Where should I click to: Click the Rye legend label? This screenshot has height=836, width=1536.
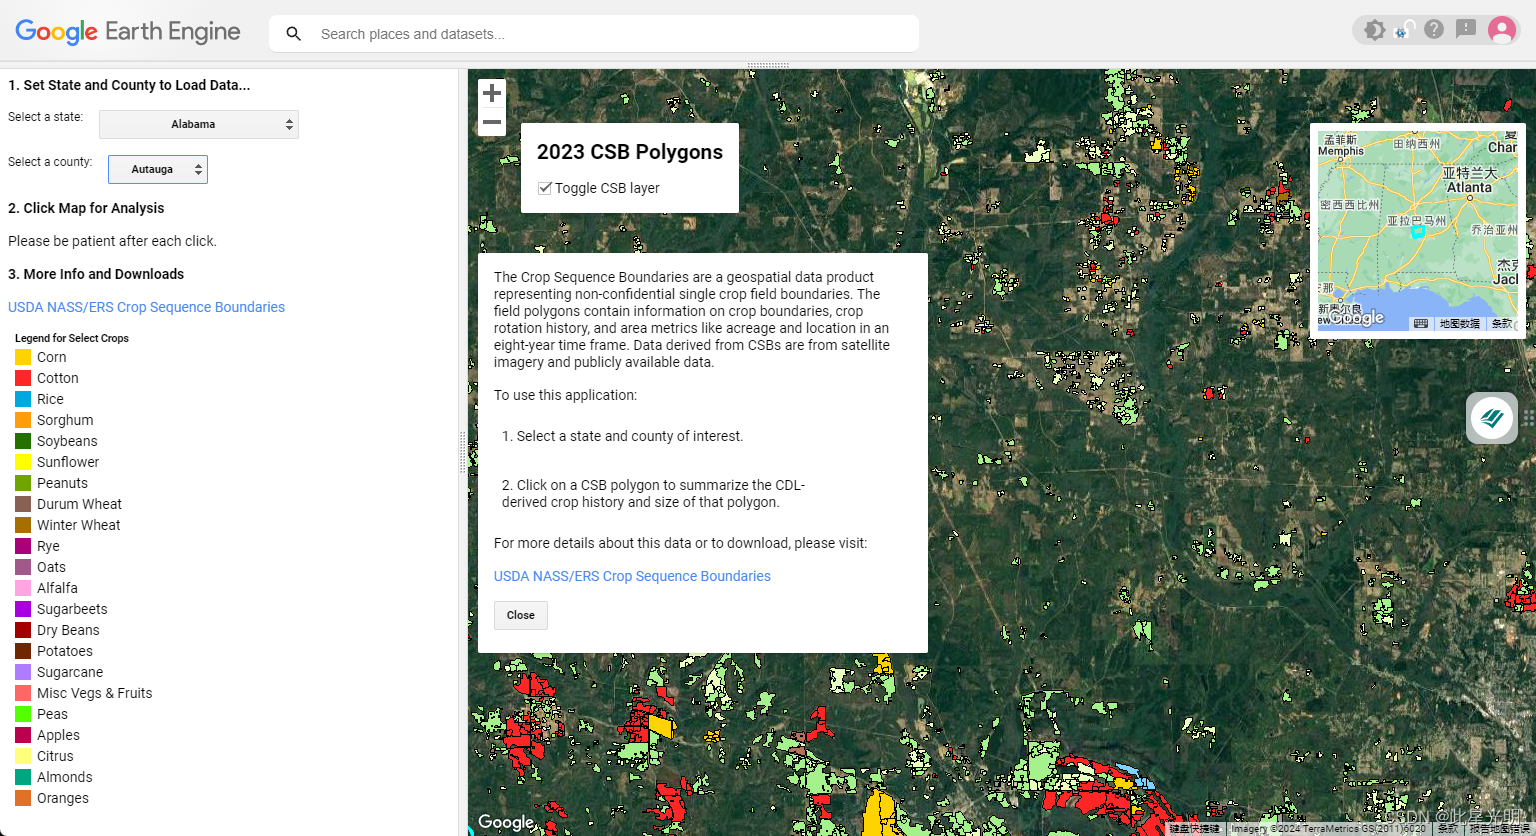[48, 546]
